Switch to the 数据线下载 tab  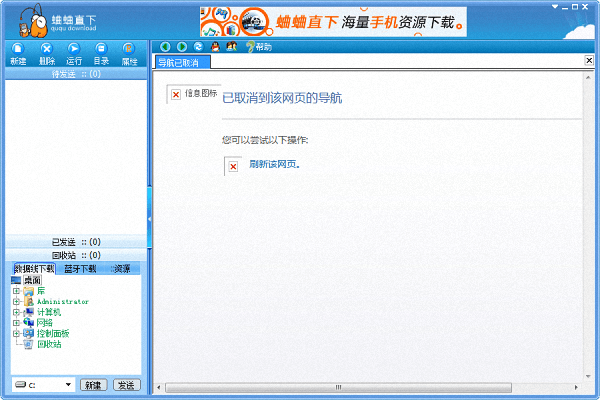click(x=34, y=269)
